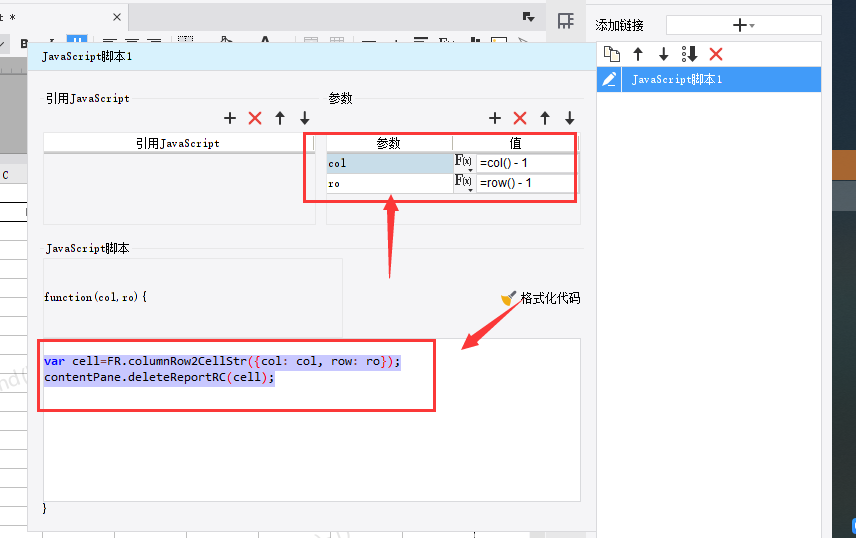
Task: Move referenced JavaScript entry down
Action: tap(305, 118)
